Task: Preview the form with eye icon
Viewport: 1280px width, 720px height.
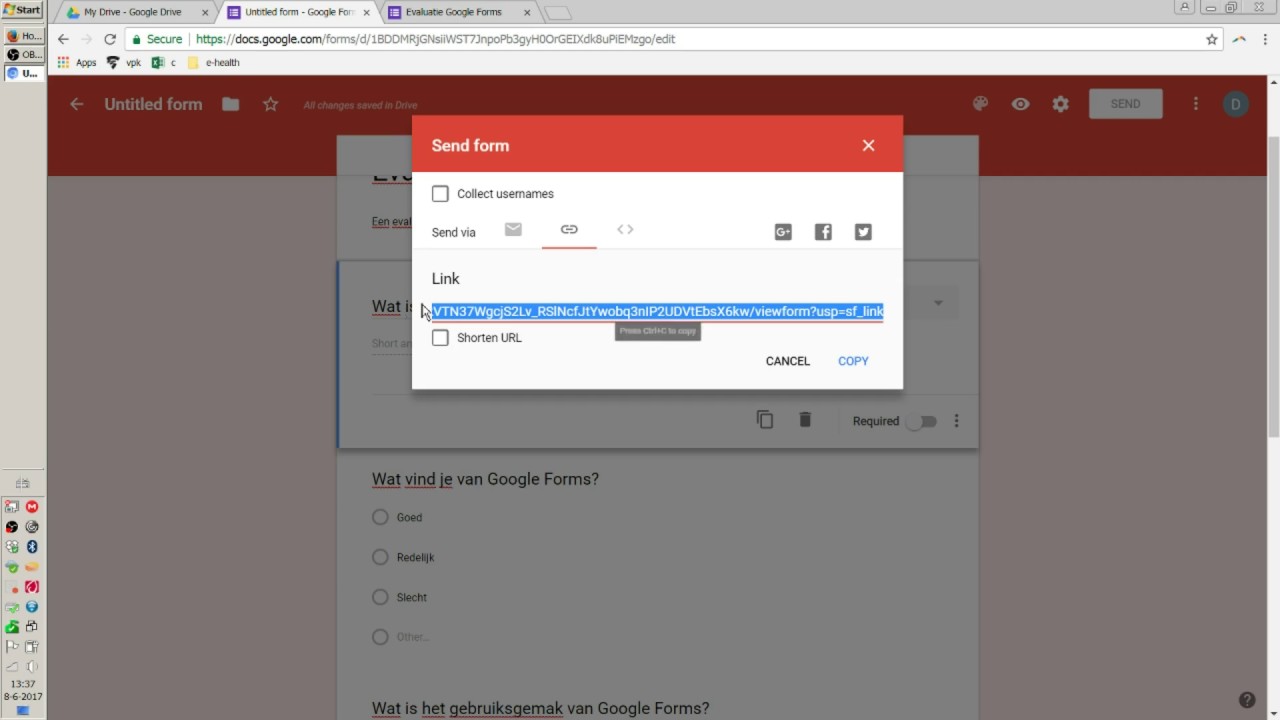Action: (1020, 104)
